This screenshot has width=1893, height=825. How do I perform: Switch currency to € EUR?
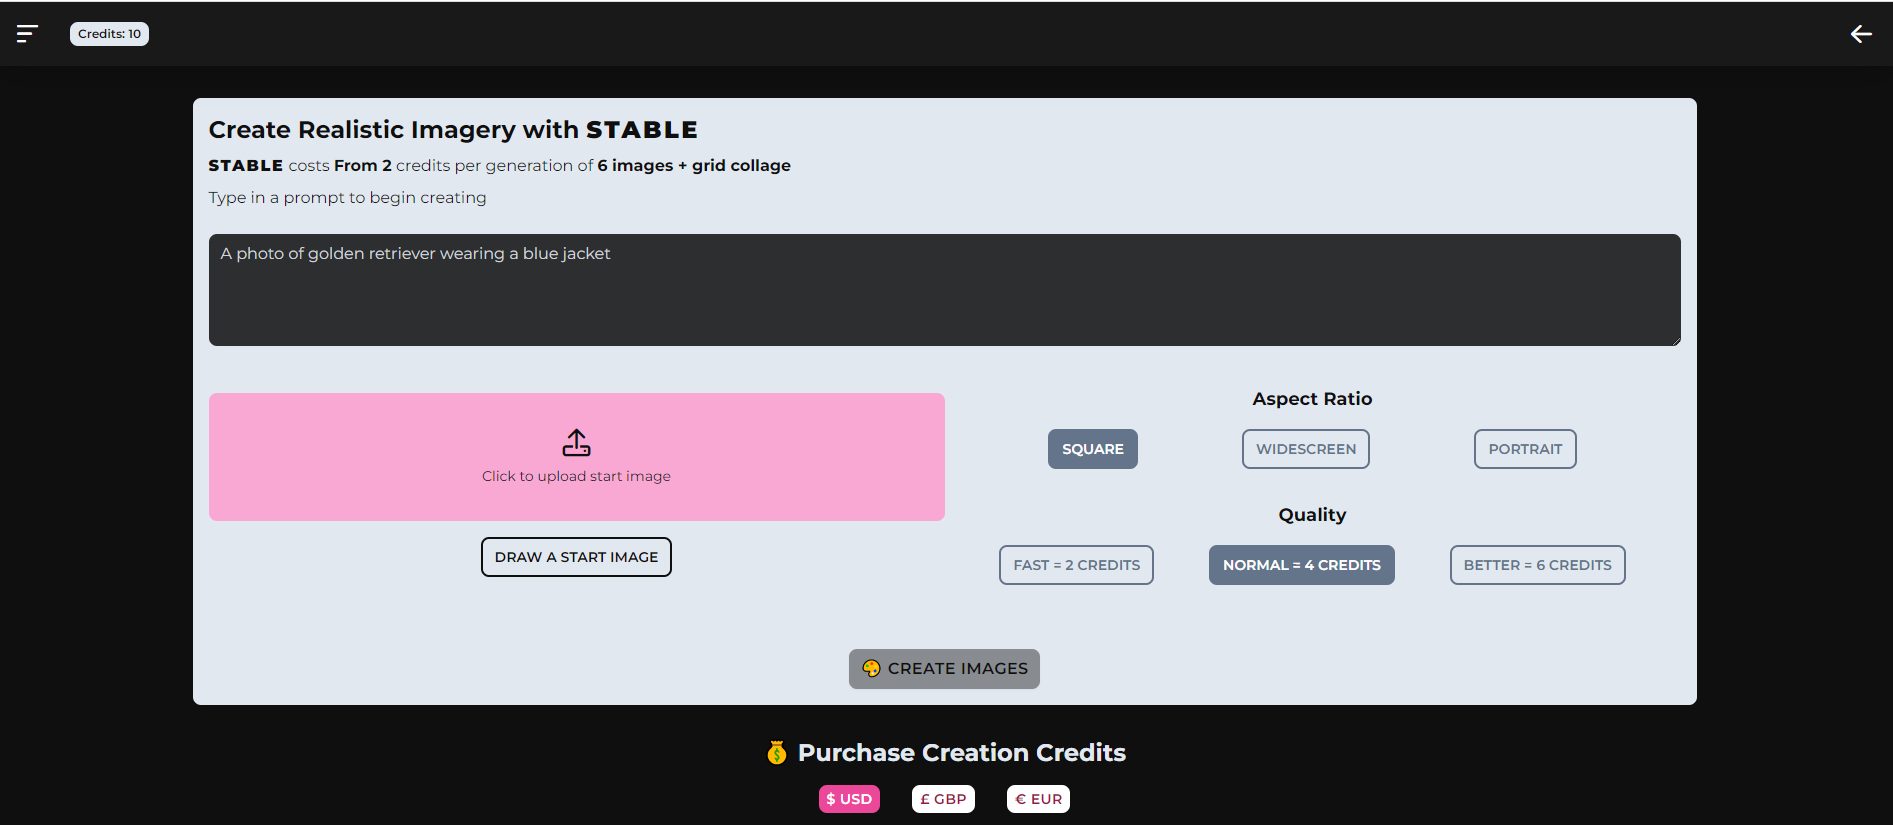pos(1038,799)
